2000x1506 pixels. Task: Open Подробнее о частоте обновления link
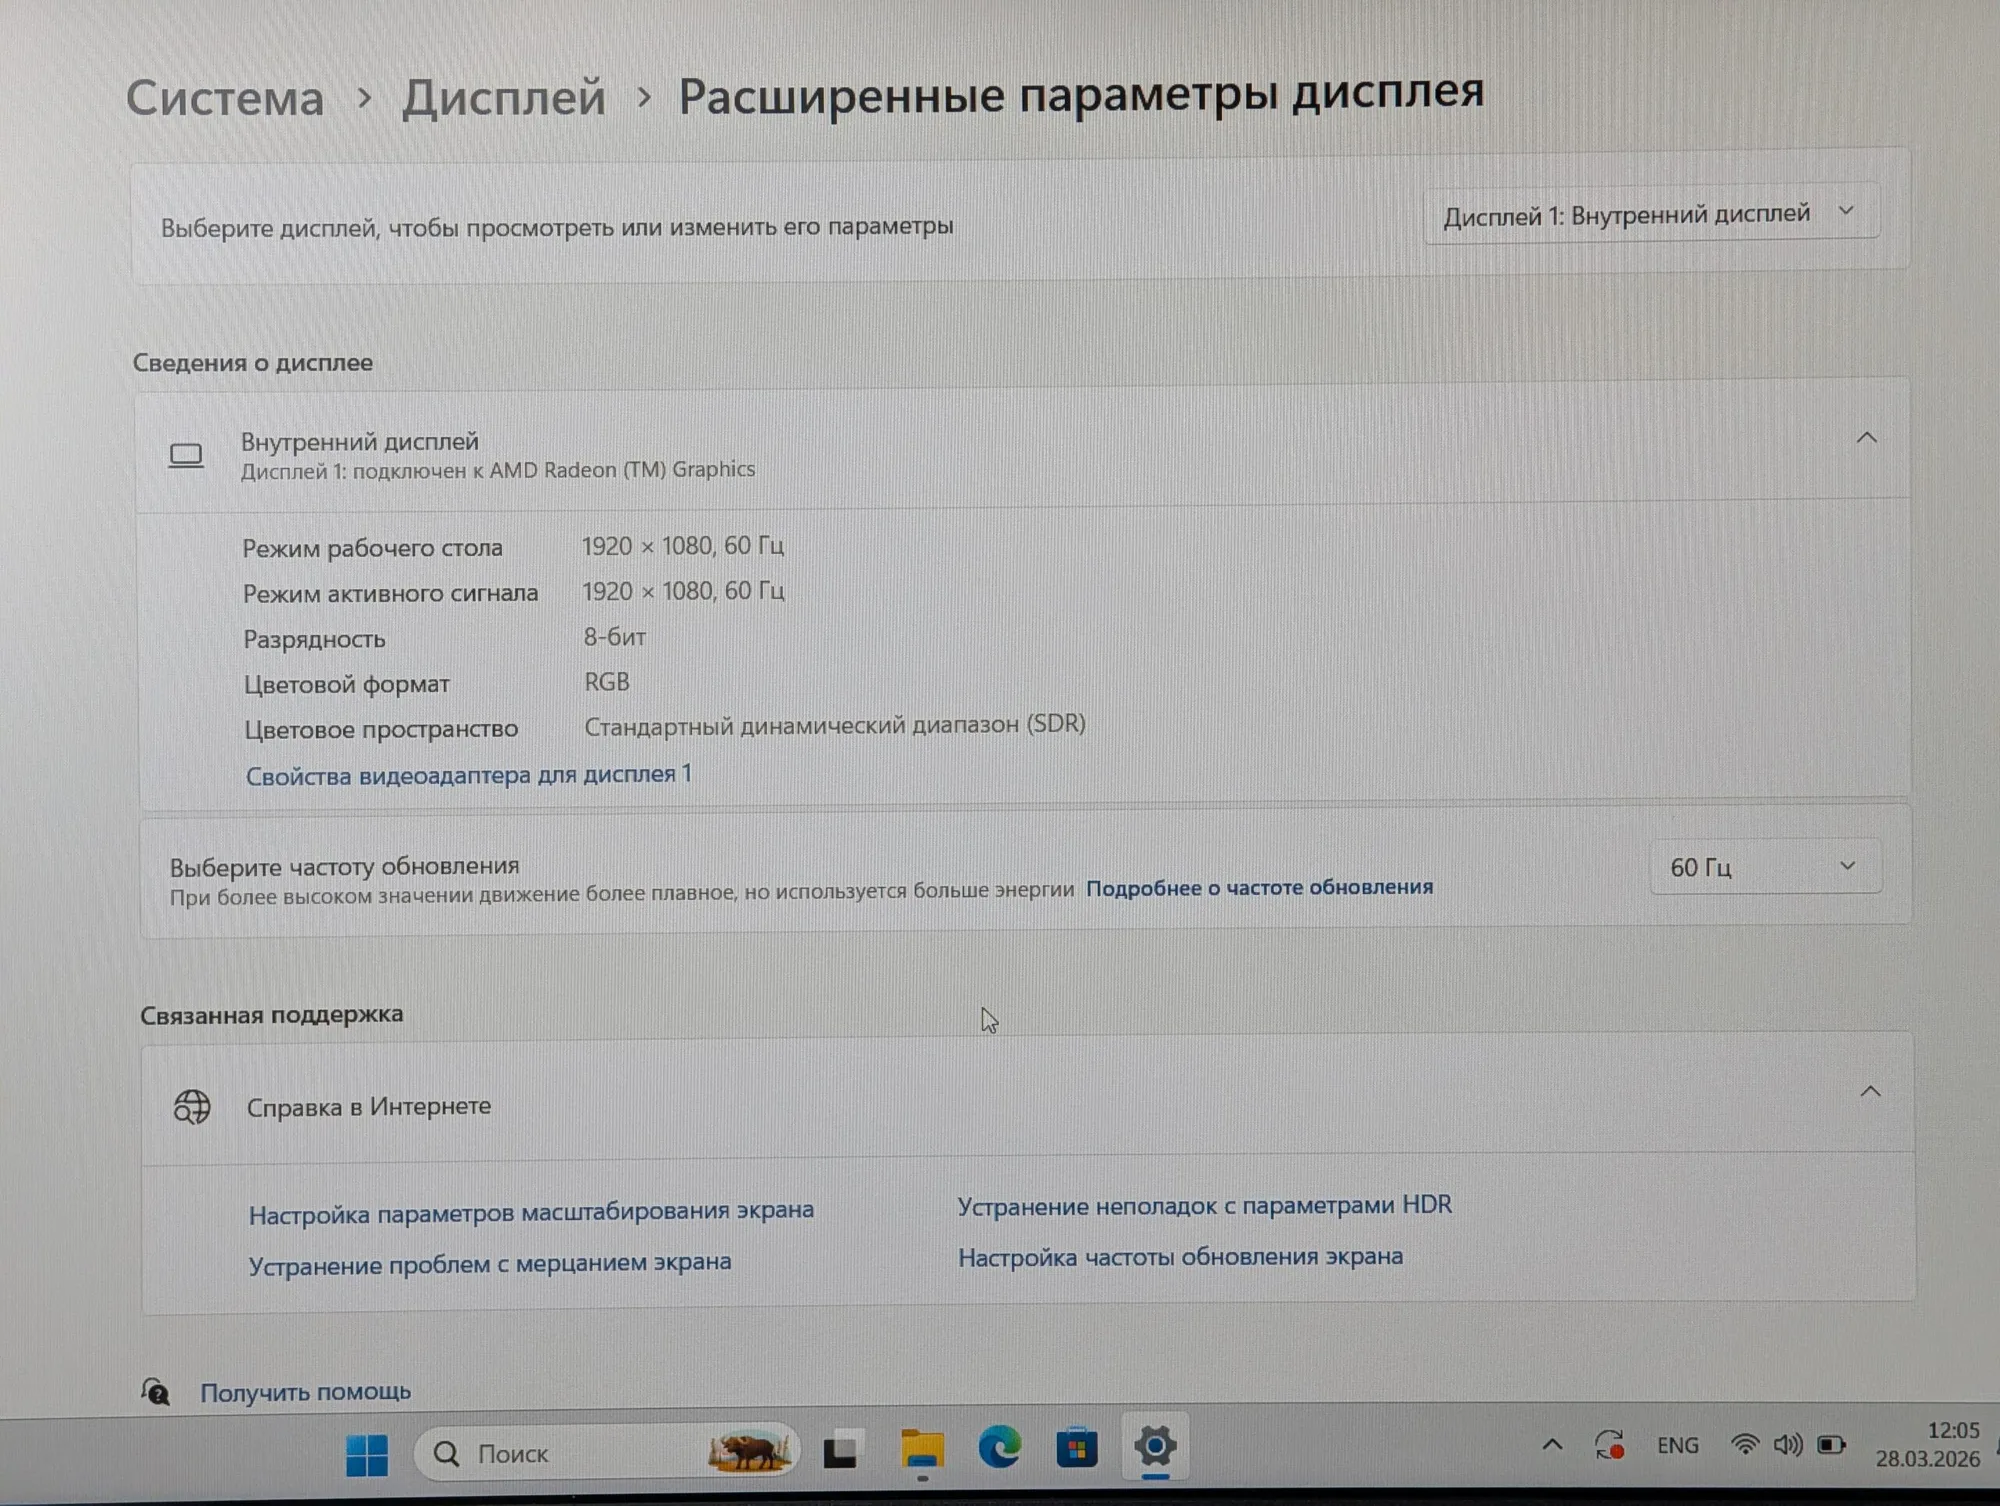1259,887
